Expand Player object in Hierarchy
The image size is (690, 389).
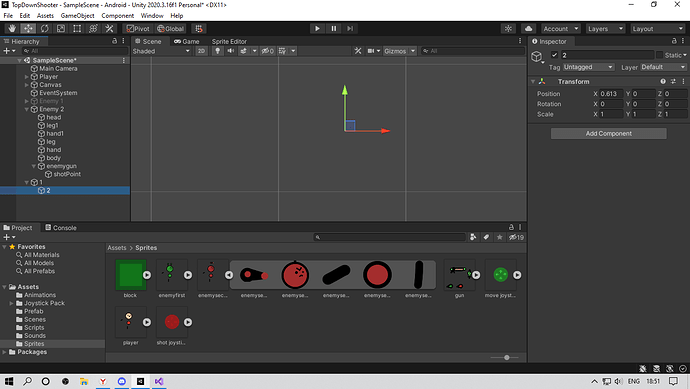point(27,77)
